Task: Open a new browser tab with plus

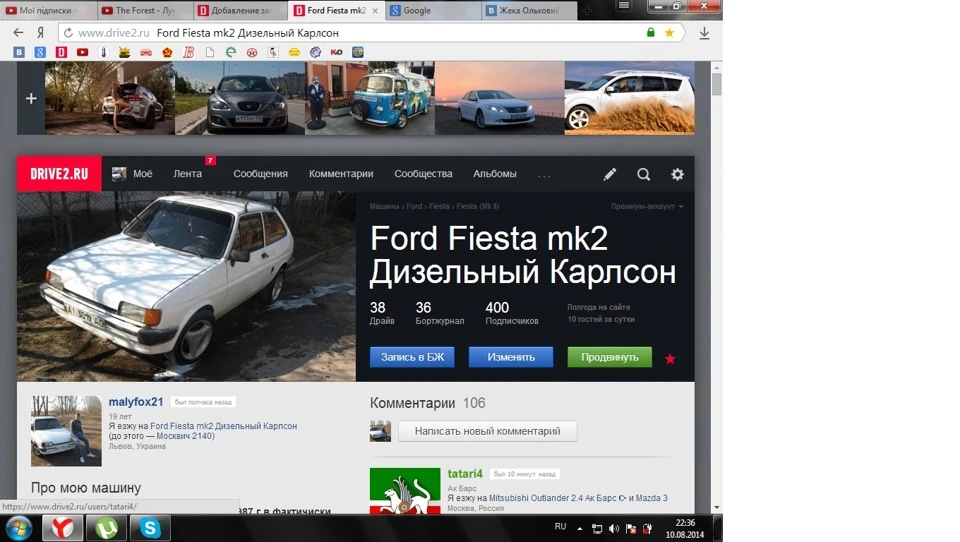Action: tap(587, 10)
